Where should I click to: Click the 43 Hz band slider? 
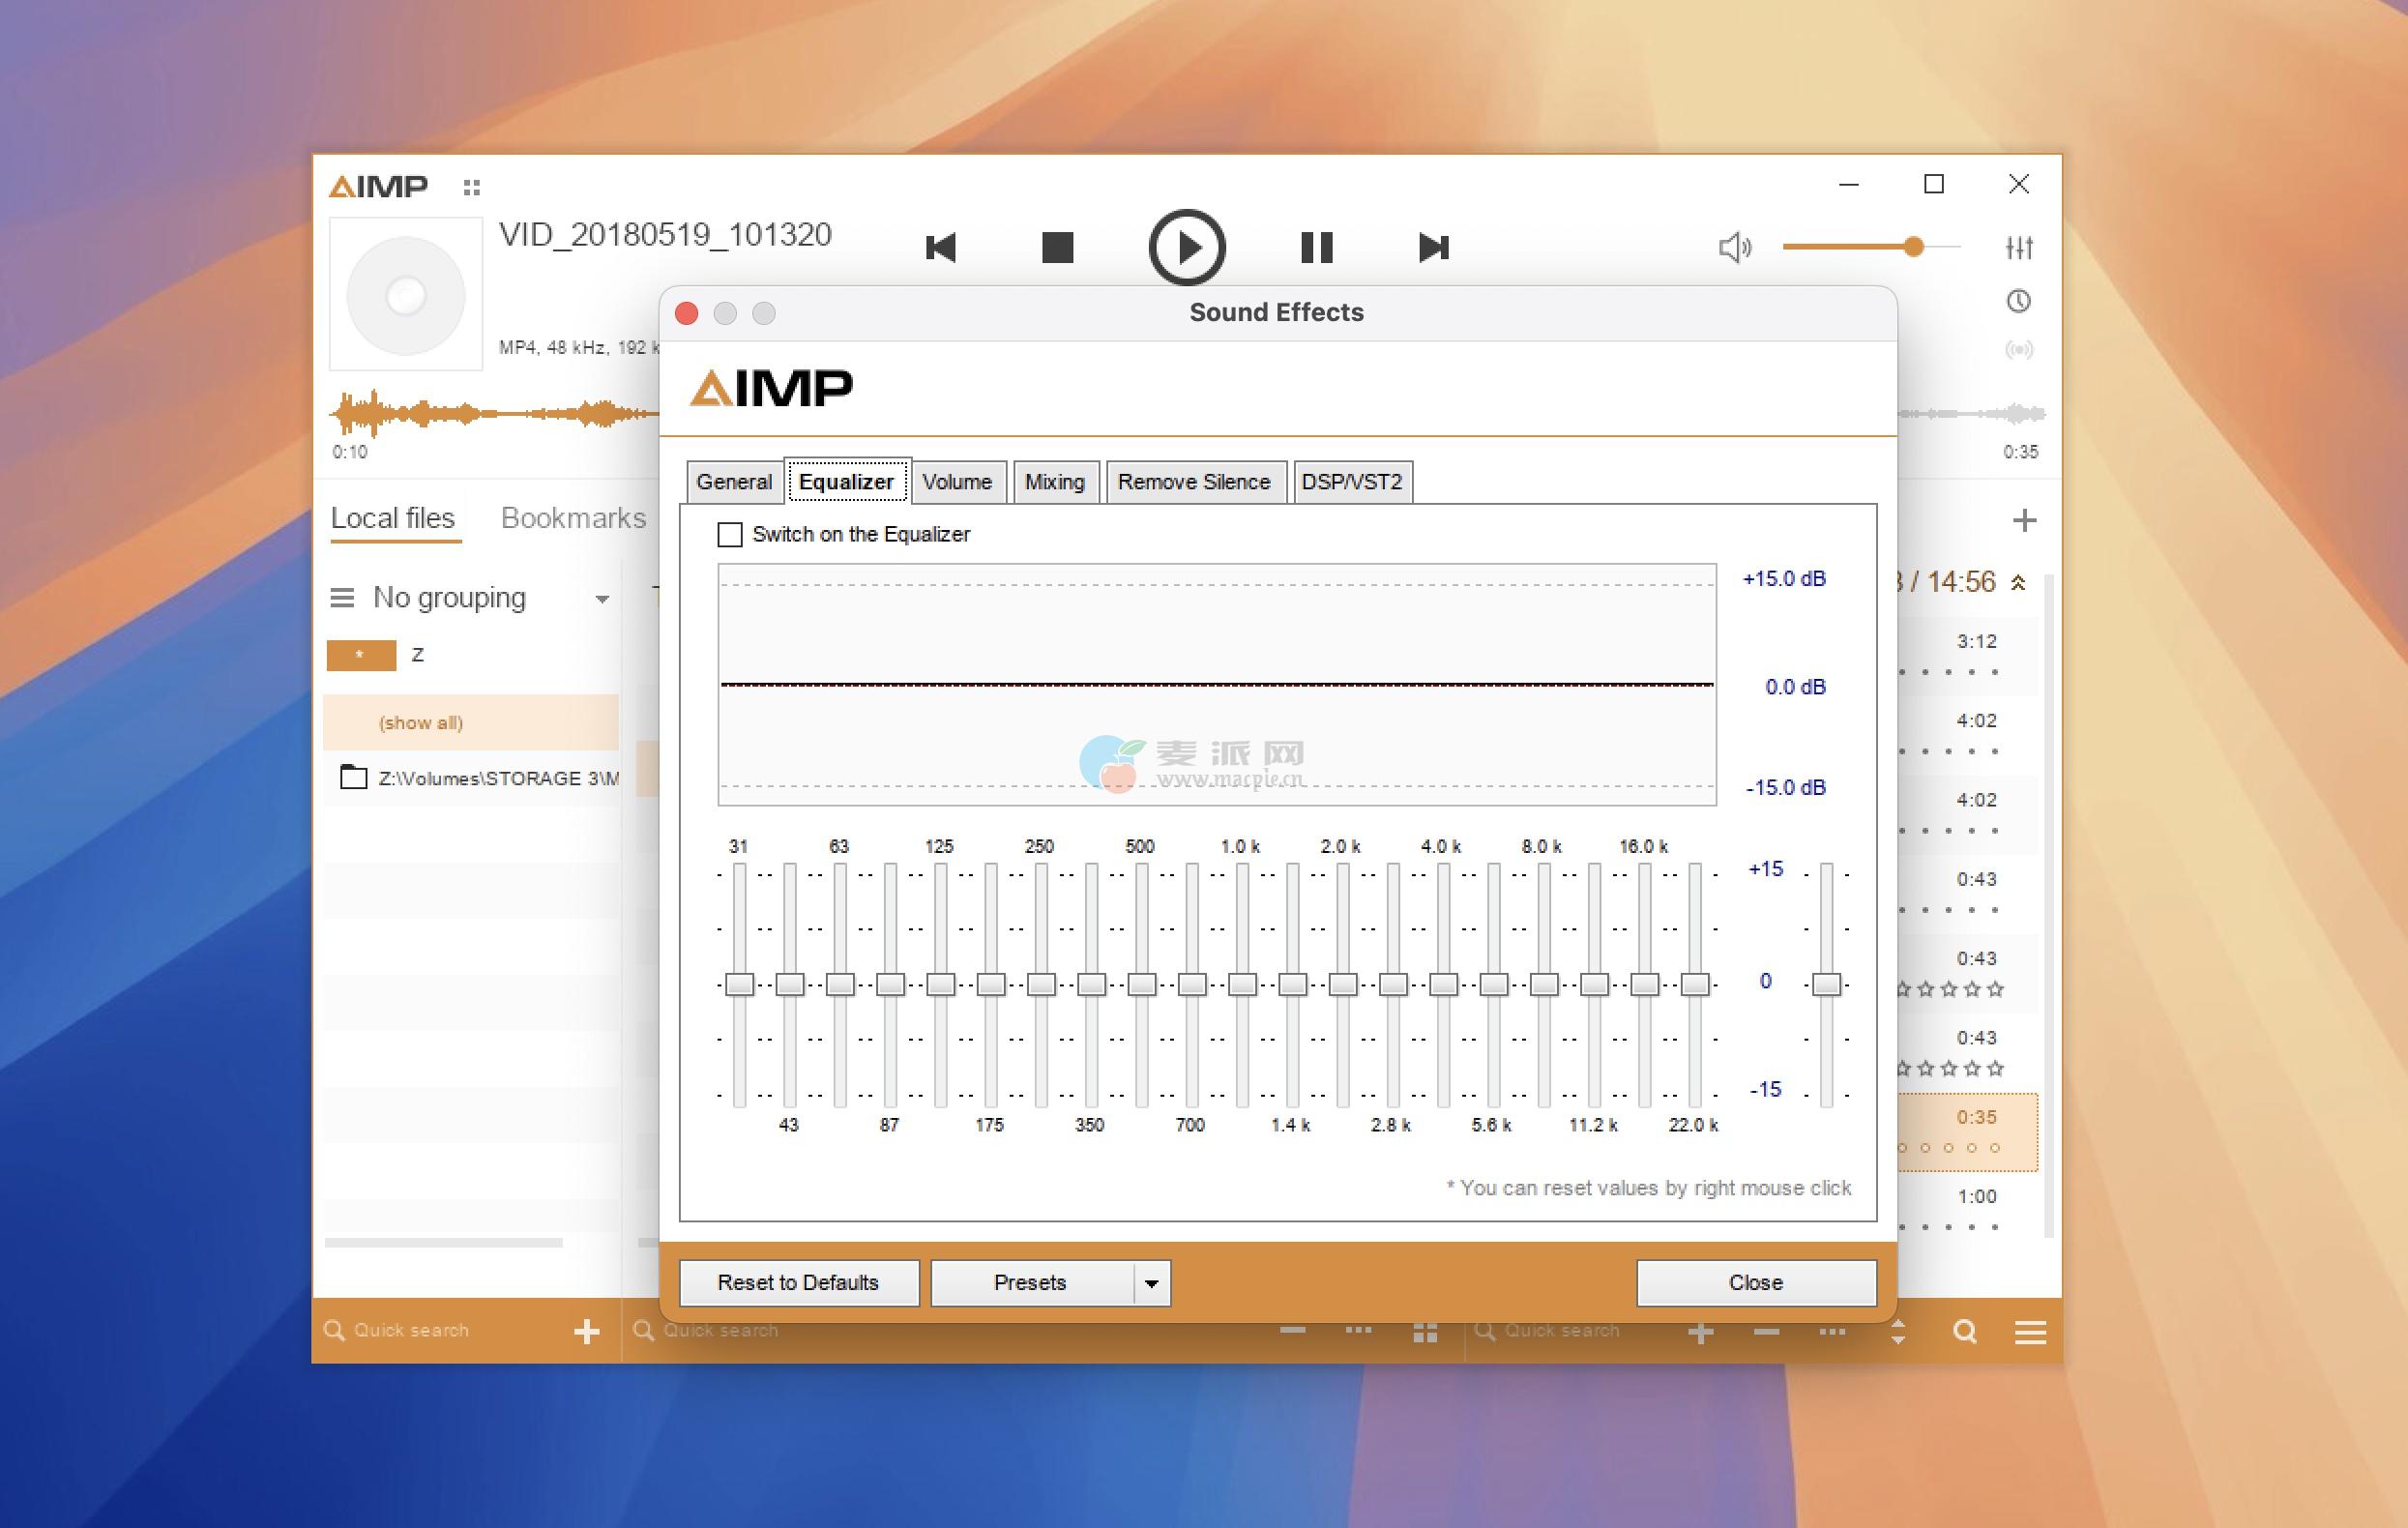coord(789,984)
